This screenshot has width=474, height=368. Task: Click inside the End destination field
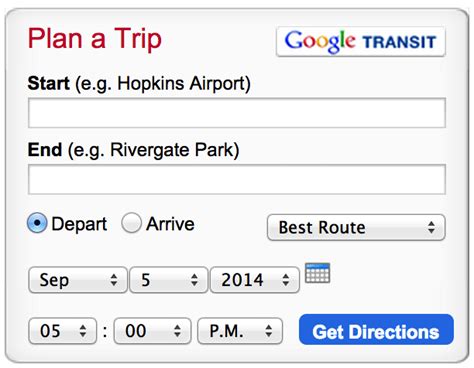(237, 179)
